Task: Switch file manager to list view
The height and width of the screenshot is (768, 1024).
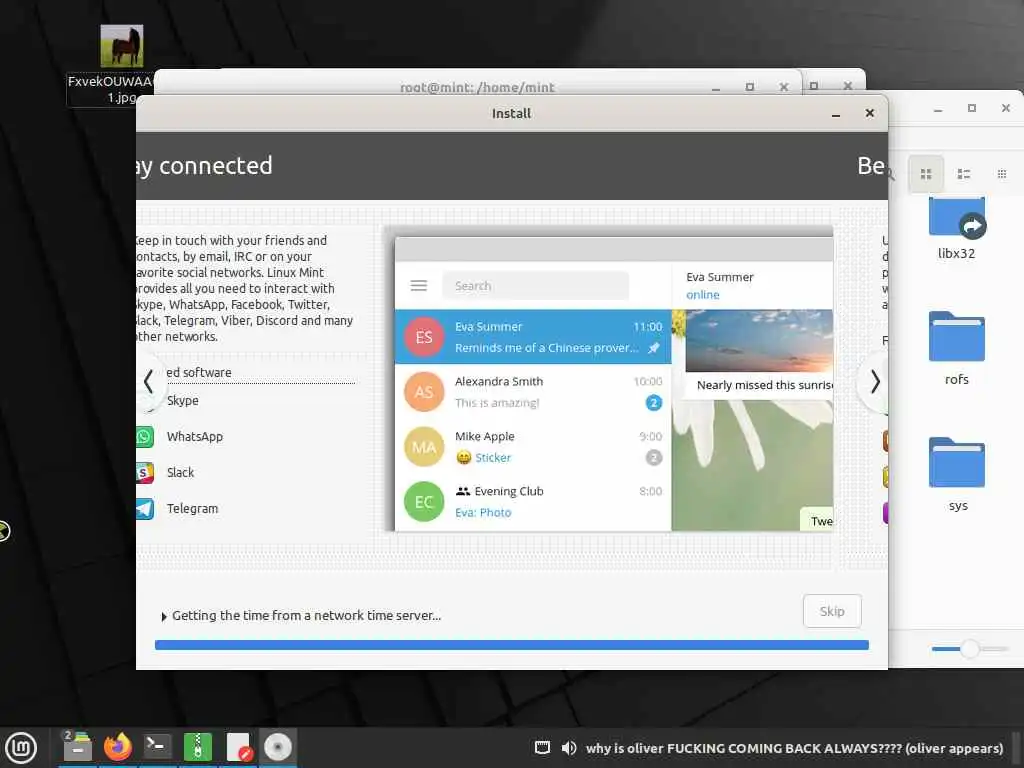Action: pos(963,174)
